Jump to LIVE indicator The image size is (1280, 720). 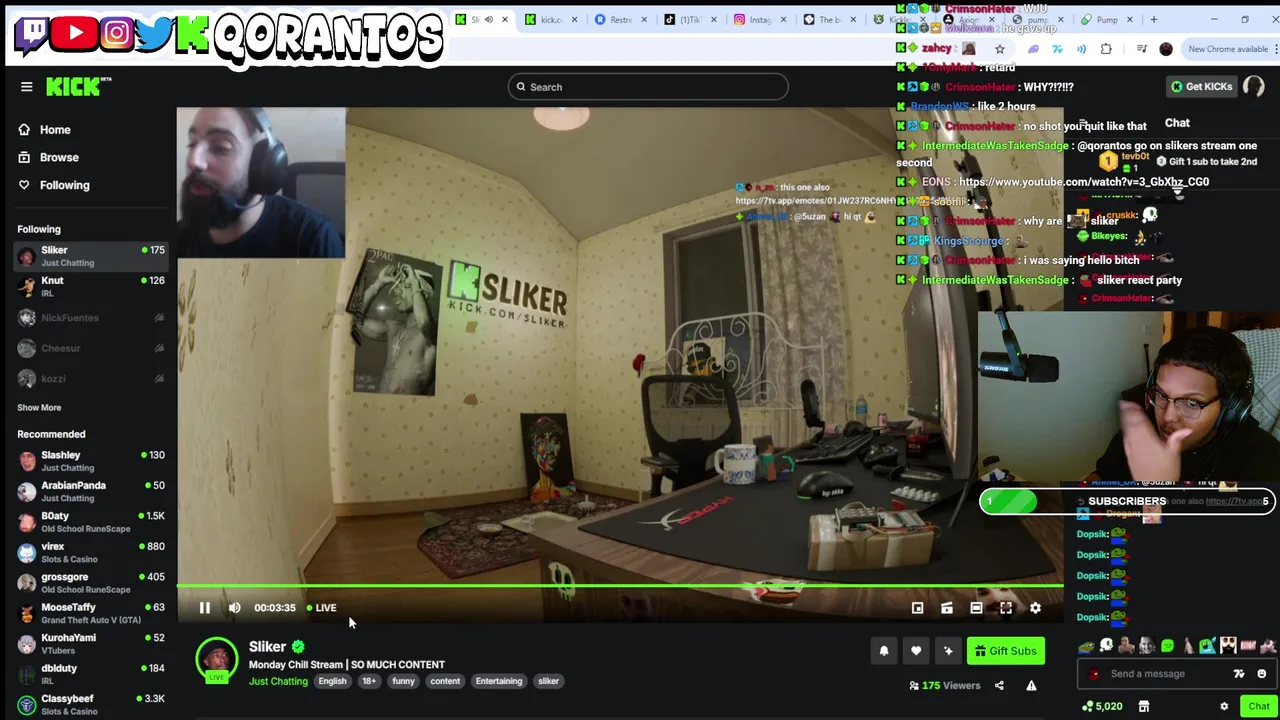(x=321, y=608)
